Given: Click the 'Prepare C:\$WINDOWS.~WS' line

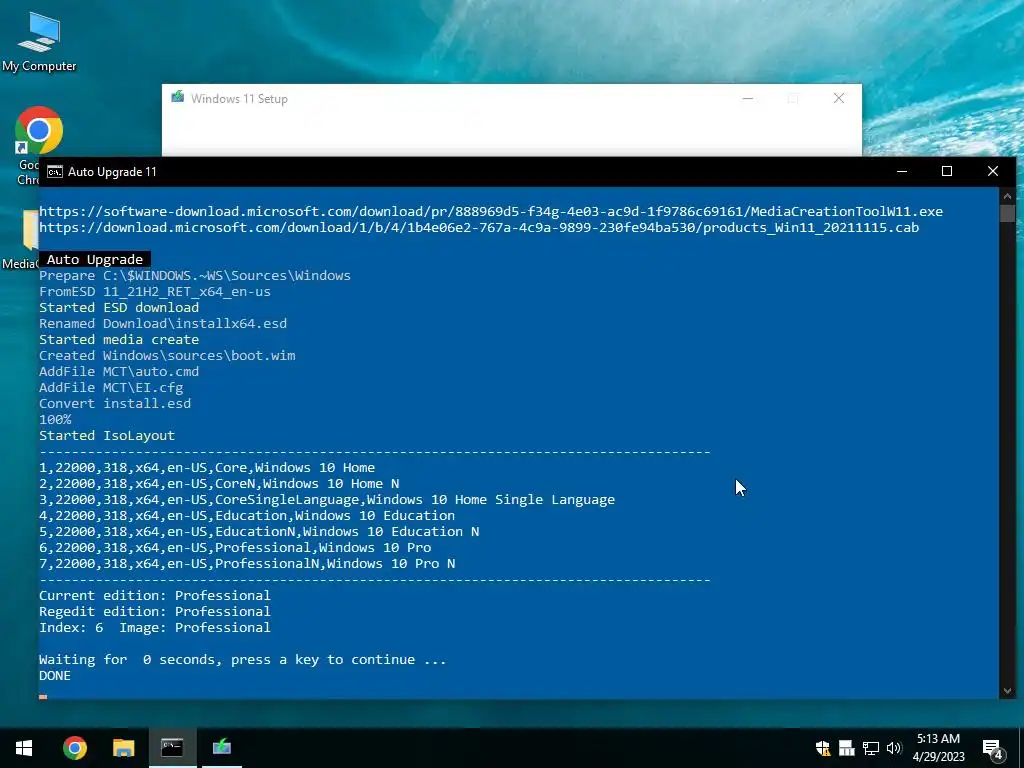Looking at the screenshot, I should pos(195,275).
